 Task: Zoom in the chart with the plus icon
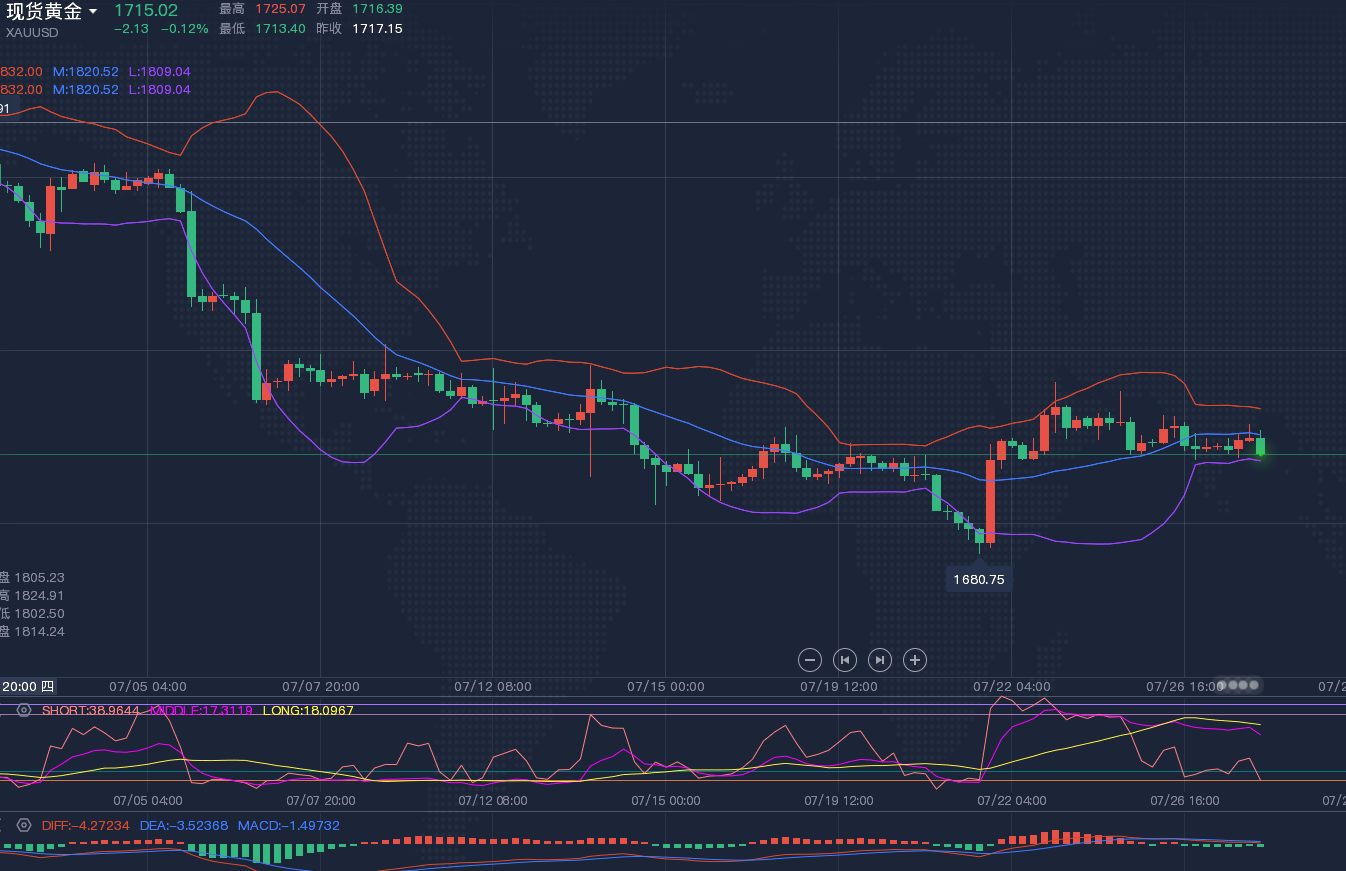pyautogui.click(x=915, y=659)
